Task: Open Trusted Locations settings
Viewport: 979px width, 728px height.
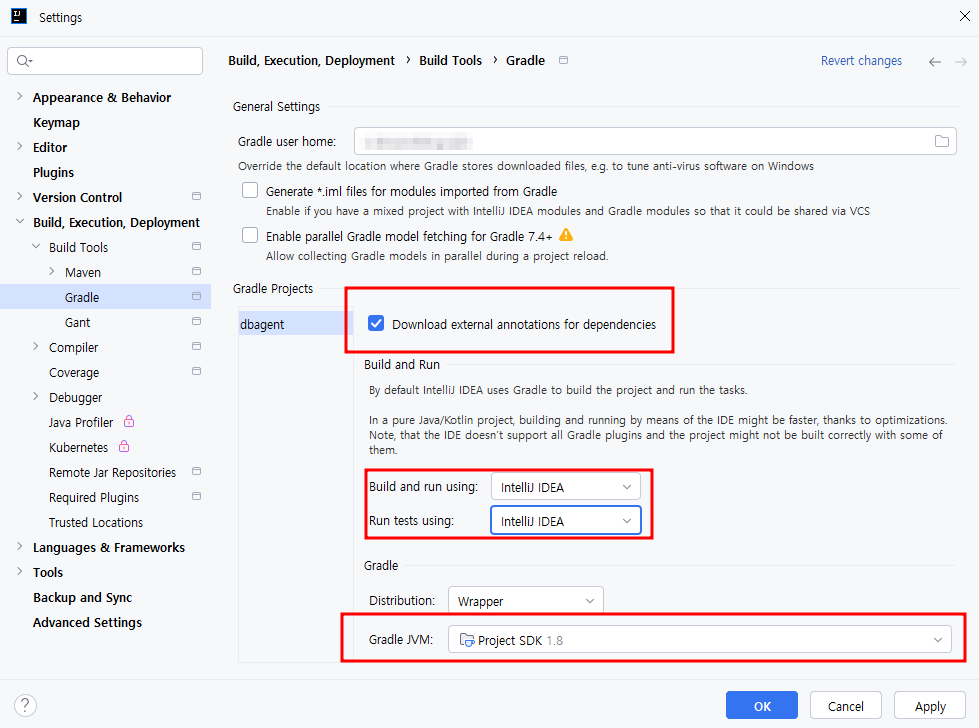Action: pos(96,523)
